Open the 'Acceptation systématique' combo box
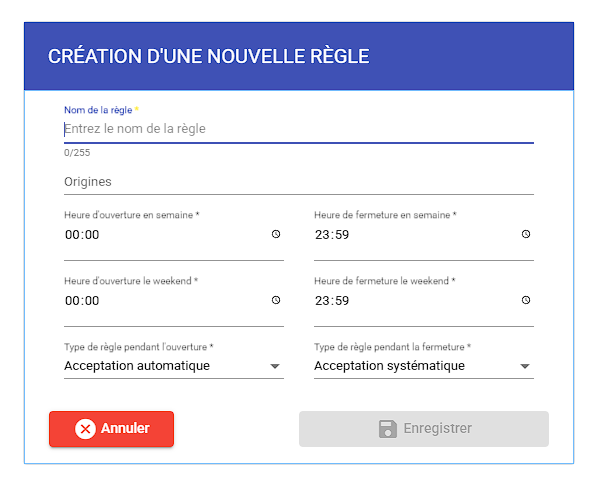Screen dimensions: 596x486 424,366
